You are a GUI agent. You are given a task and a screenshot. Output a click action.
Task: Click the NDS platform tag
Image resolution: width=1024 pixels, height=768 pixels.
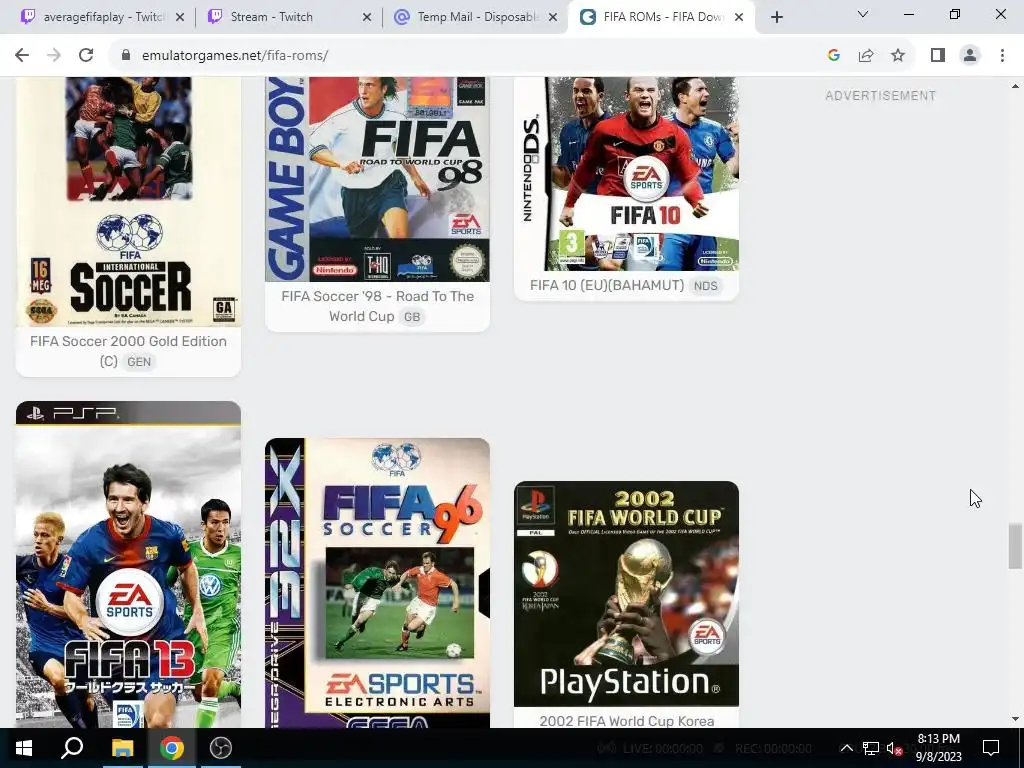coord(705,286)
